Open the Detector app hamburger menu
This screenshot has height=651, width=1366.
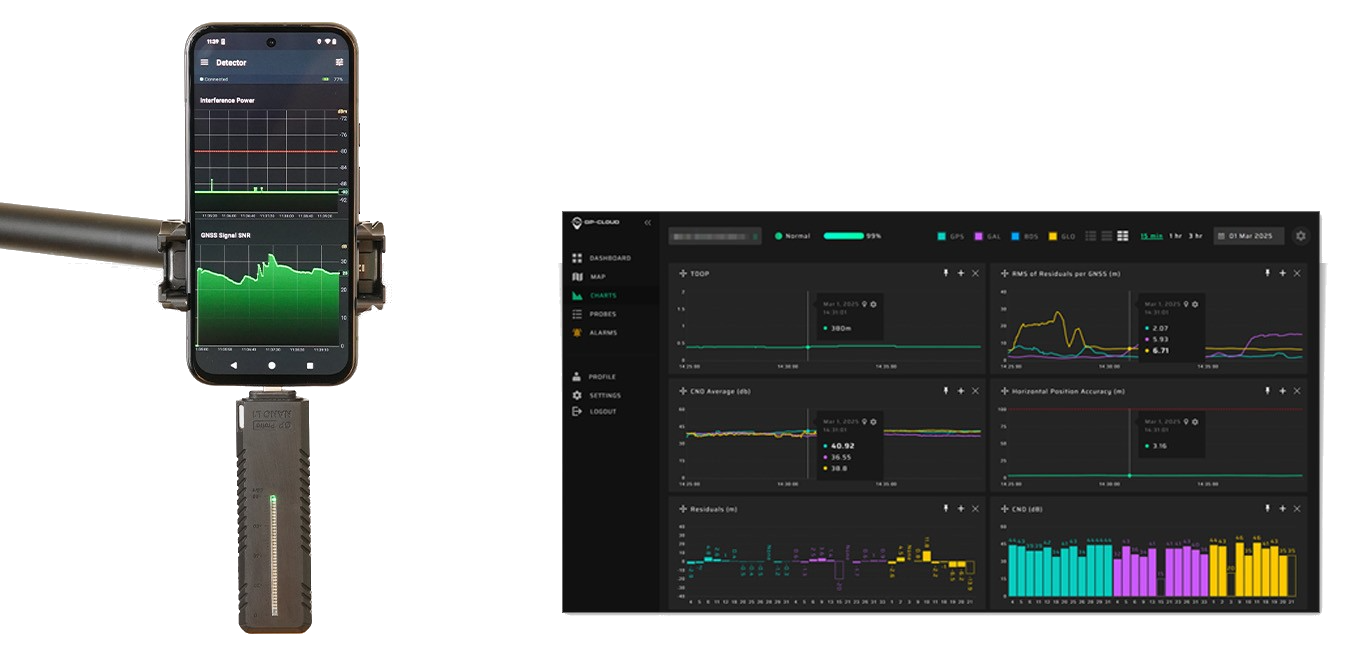pyautogui.click(x=205, y=62)
